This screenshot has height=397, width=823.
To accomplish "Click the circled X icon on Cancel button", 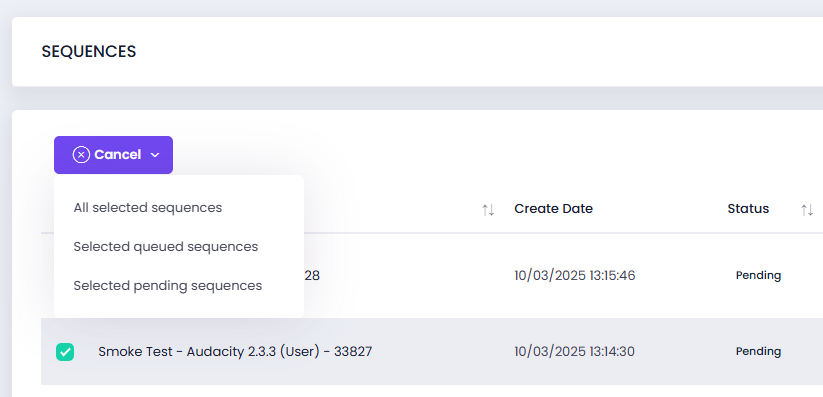I will [x=81, y=155].
